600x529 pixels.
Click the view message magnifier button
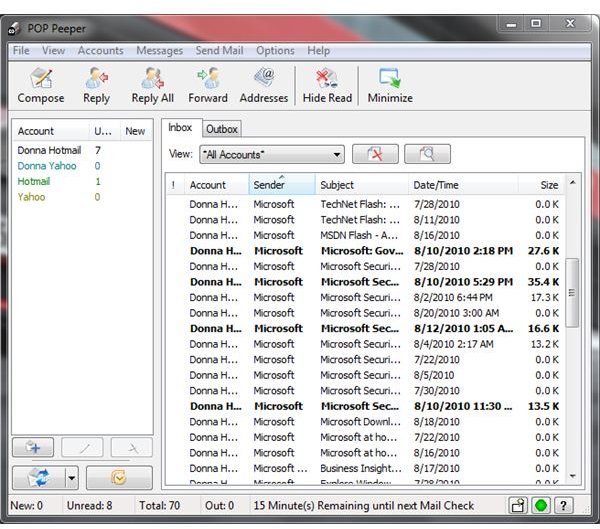[x=427, y=154]
